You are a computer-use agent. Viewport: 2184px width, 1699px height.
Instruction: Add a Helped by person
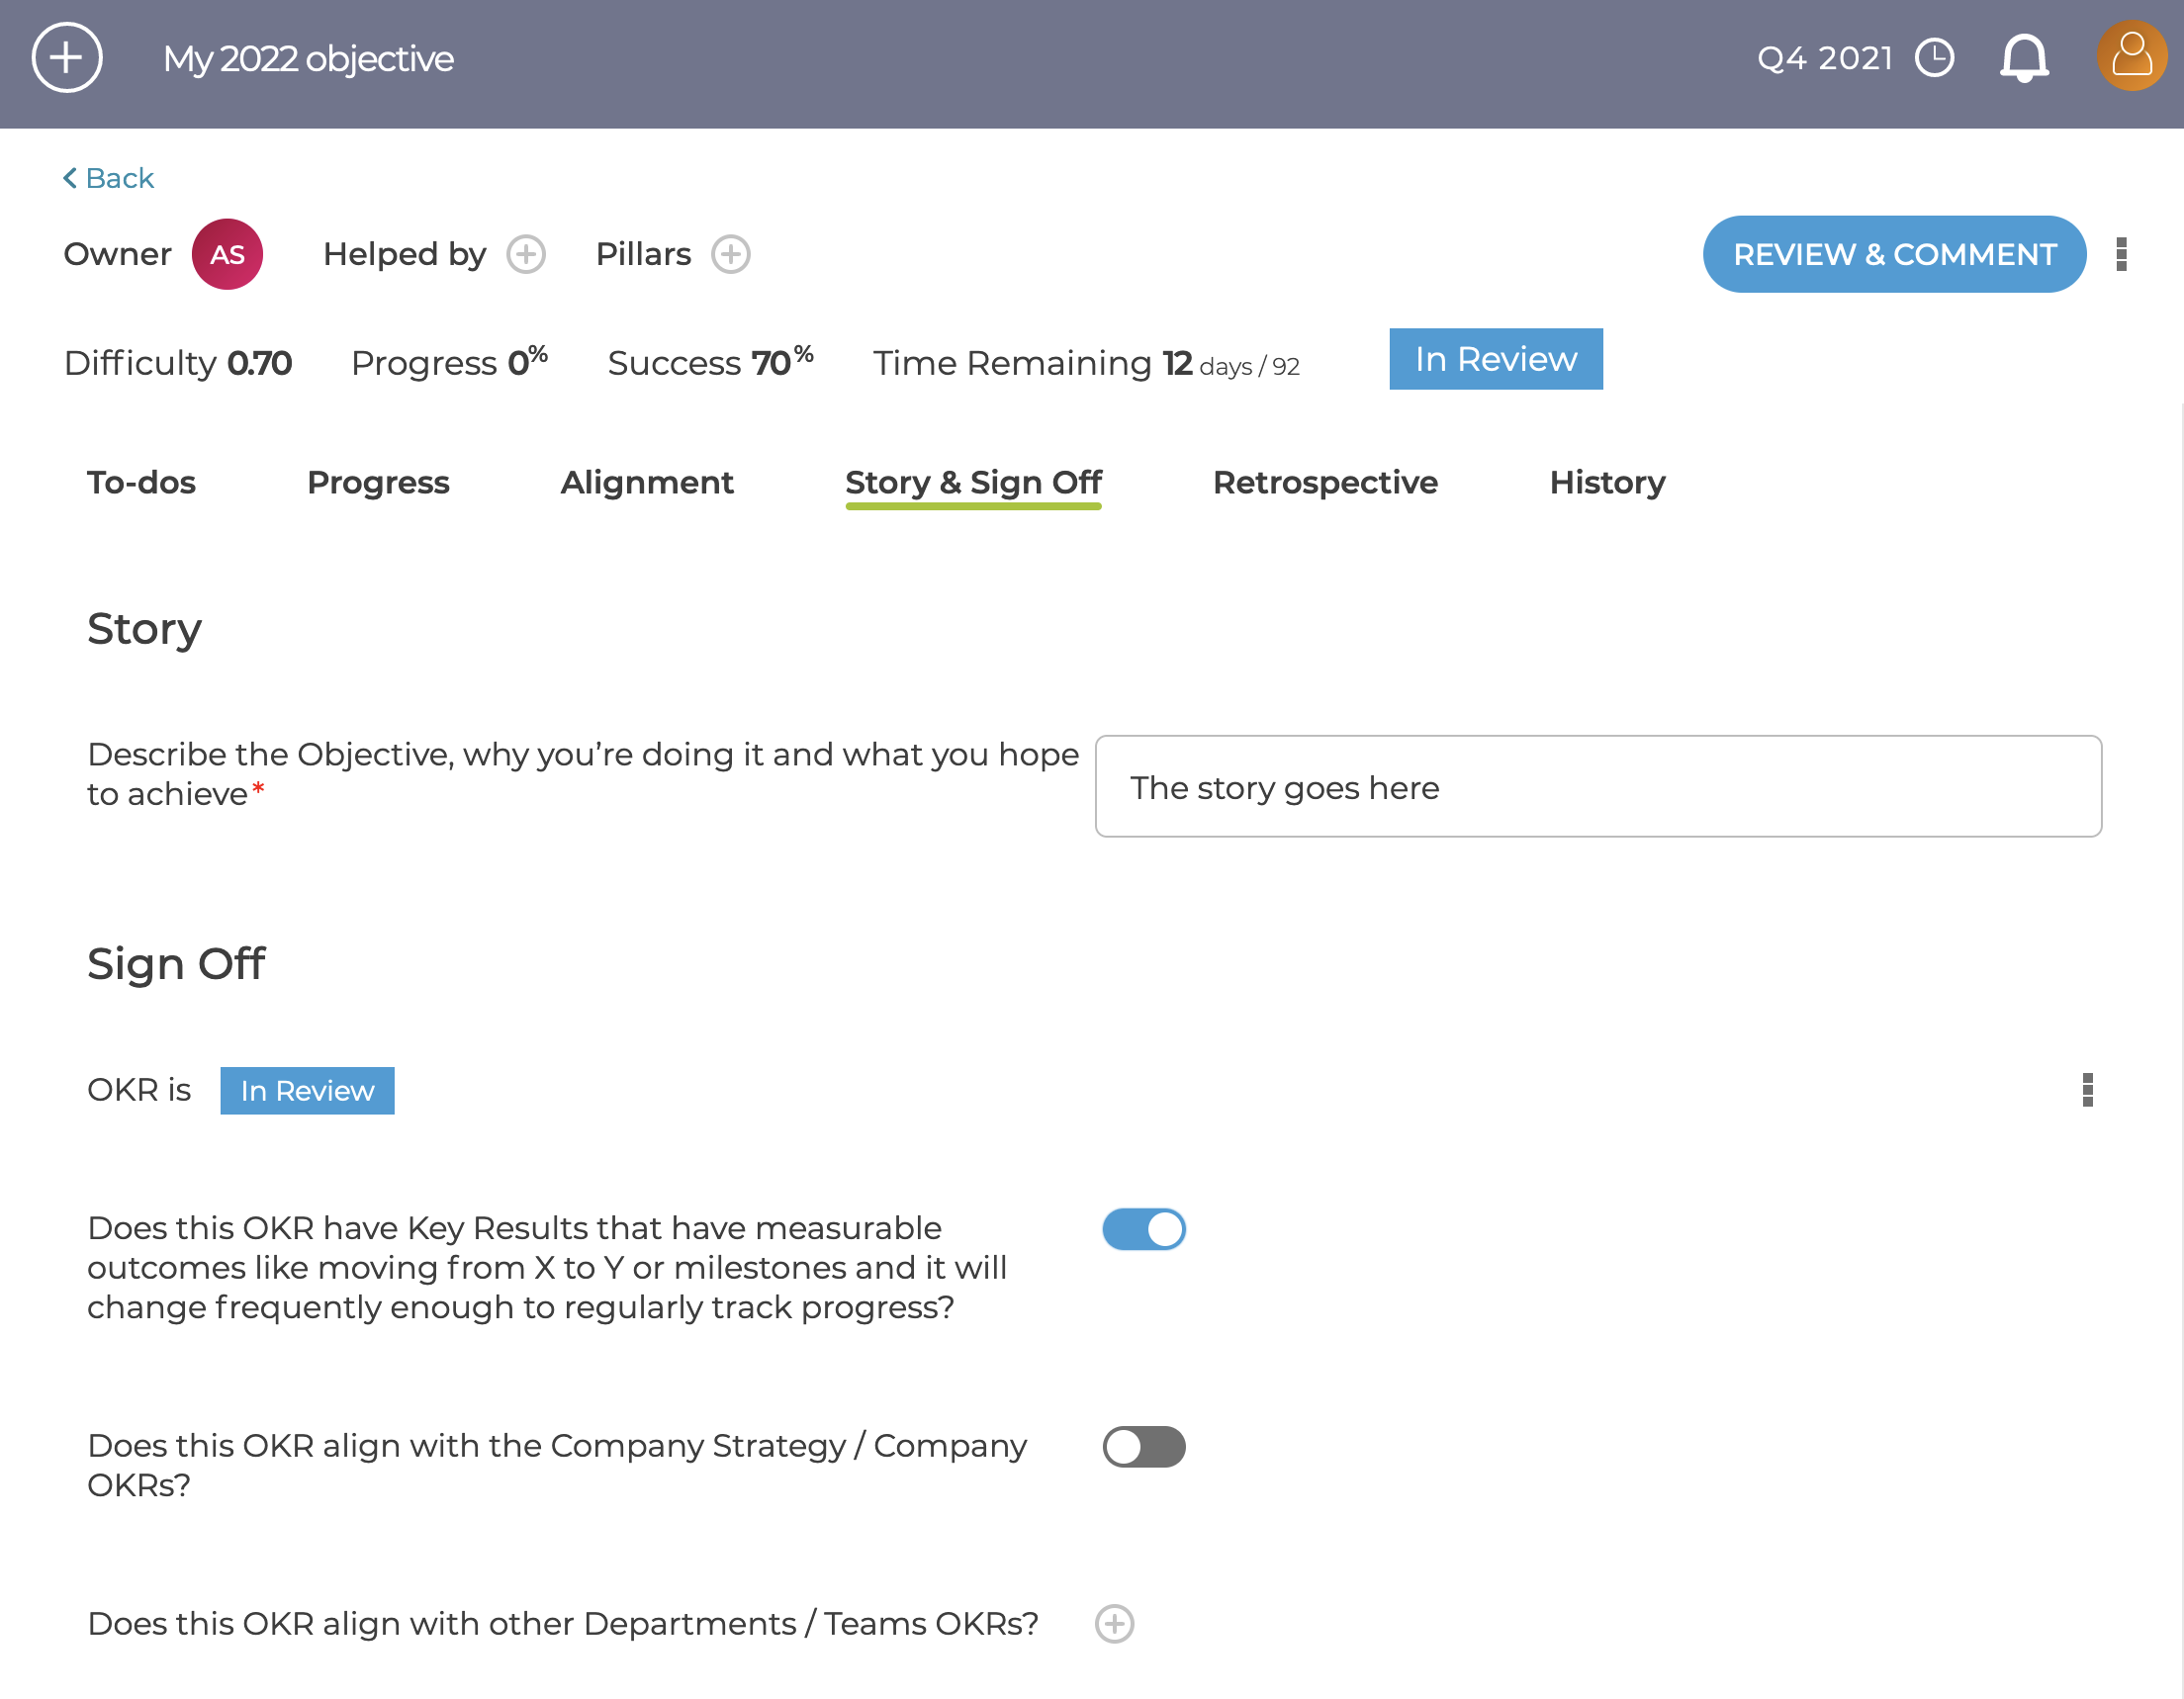pos(526,254)
